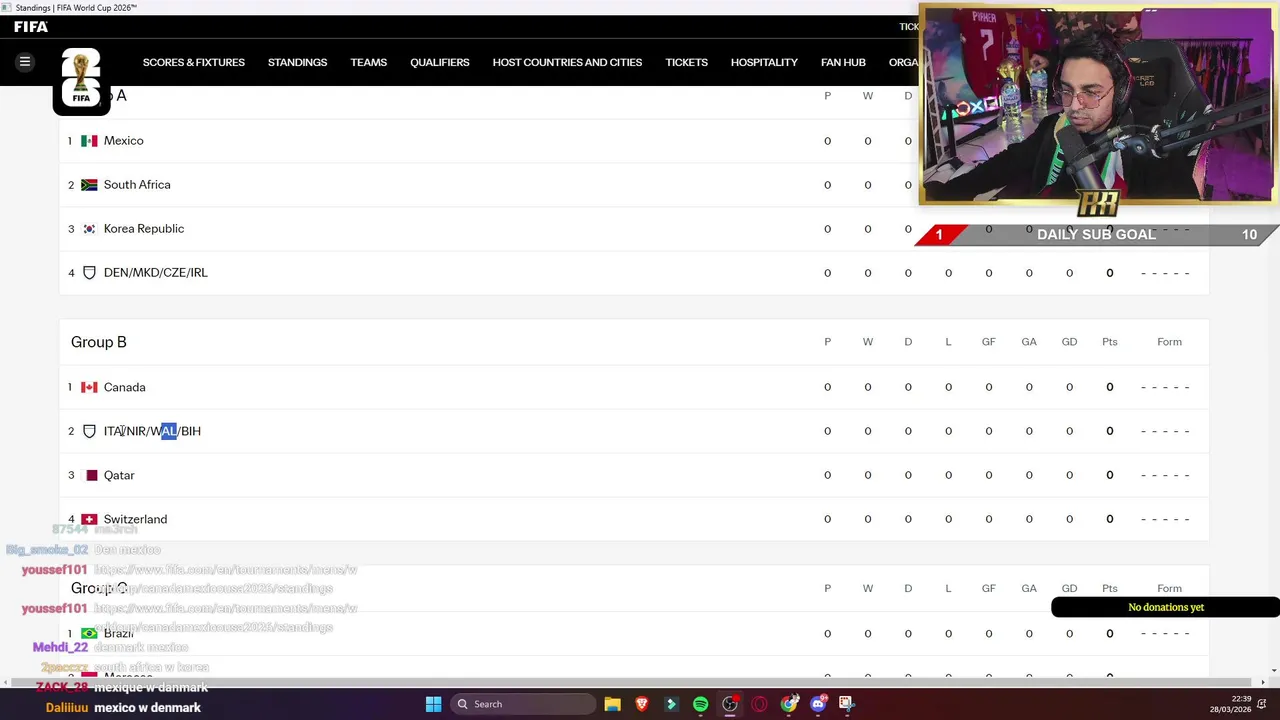Click the Daily Sub Goal progress bar
This screenshot has height=720, width=1280.
1097,235
